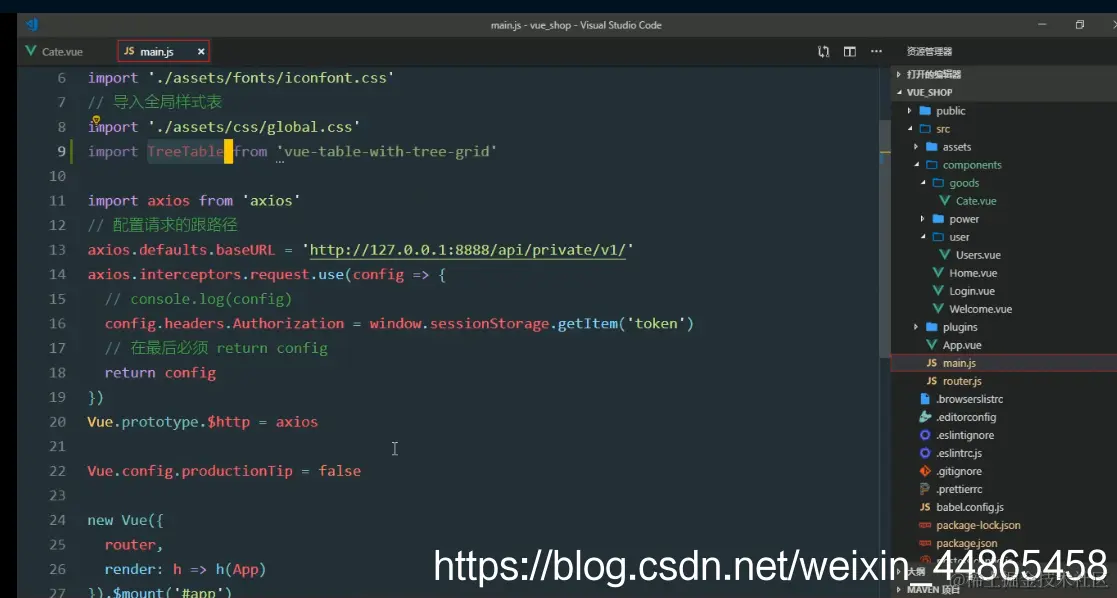
Task: Click the plugins folder icon
Action: tap(932, 326)
